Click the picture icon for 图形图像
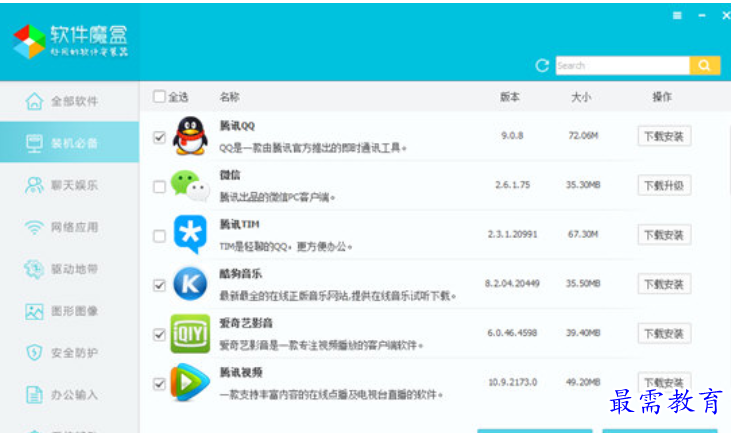The width and height of the screenshot is (731, 433). 34,311
